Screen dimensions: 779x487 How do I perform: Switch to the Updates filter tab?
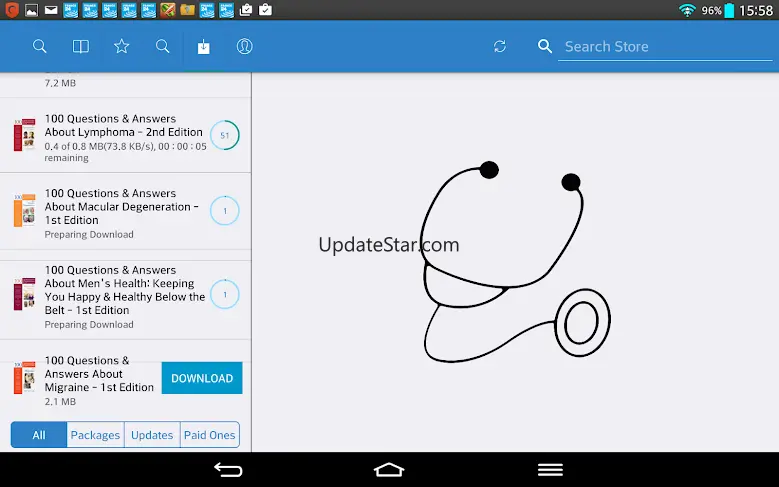pyautogui.click(x=152, y=435)
